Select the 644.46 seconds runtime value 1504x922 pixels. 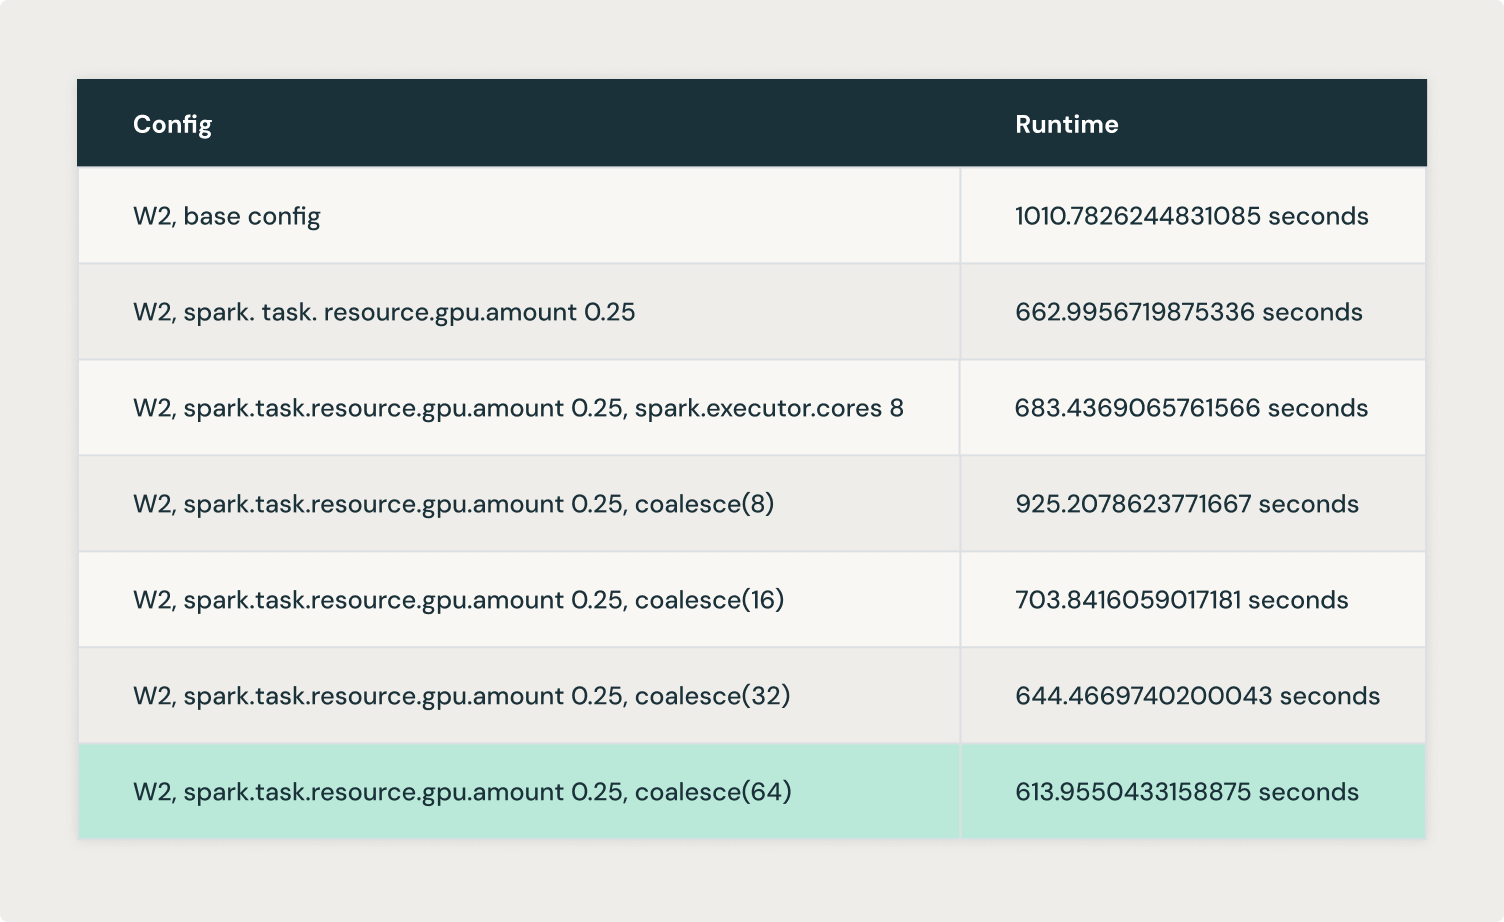pyautogui.click(x=1197, y=696)
